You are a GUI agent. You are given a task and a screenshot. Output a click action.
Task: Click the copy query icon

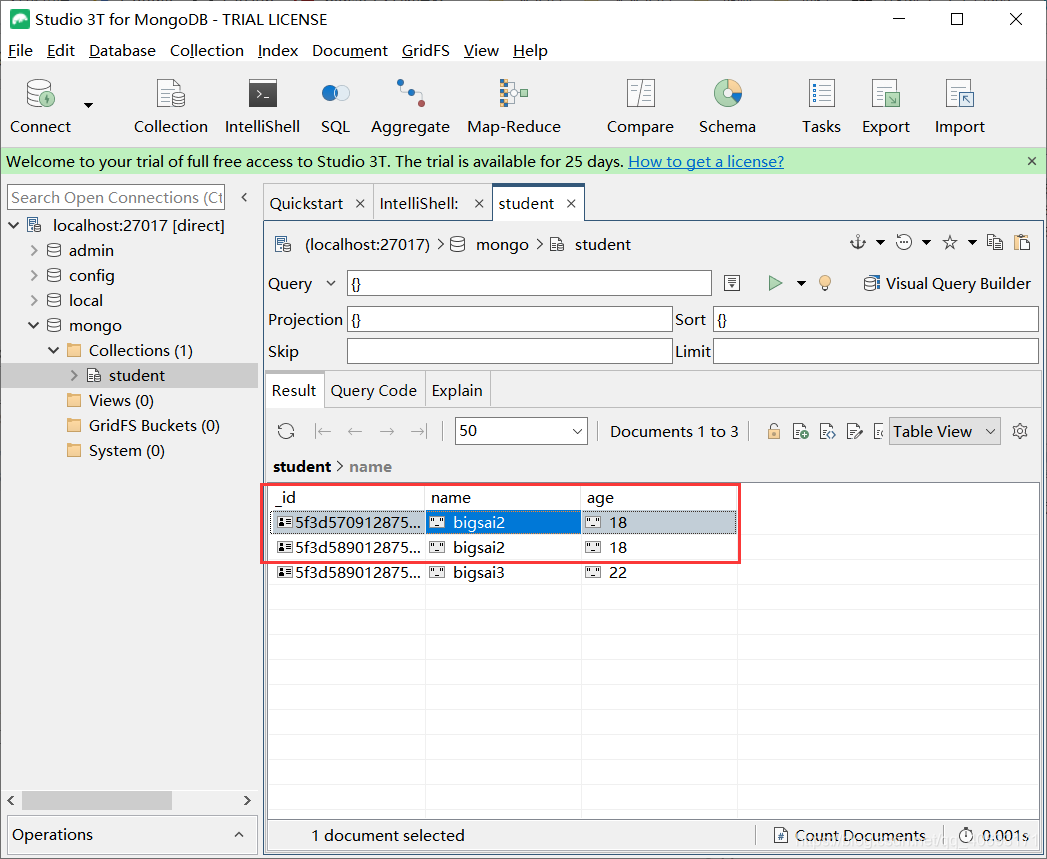[x=995, y=242]
